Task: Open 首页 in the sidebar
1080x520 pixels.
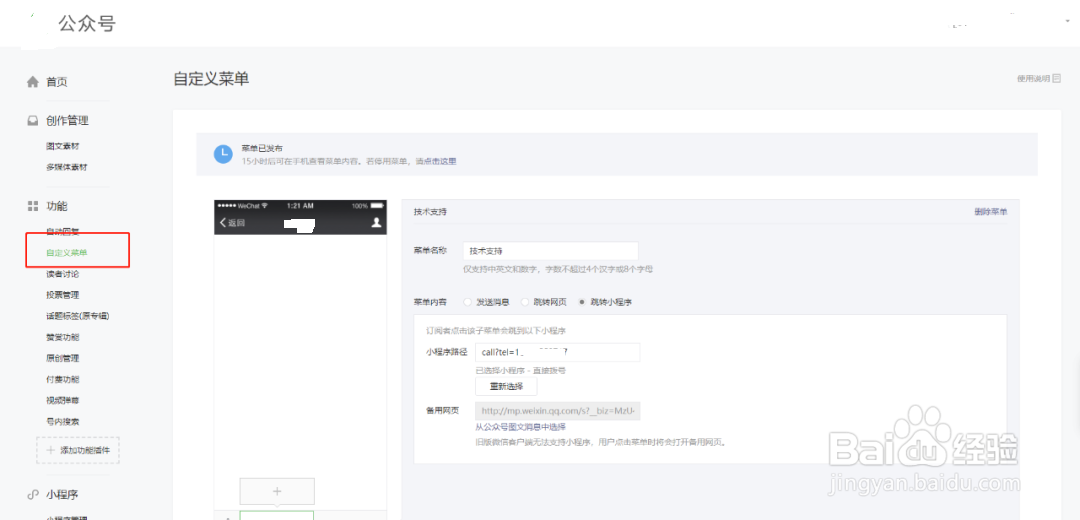Action: point(56,82)
